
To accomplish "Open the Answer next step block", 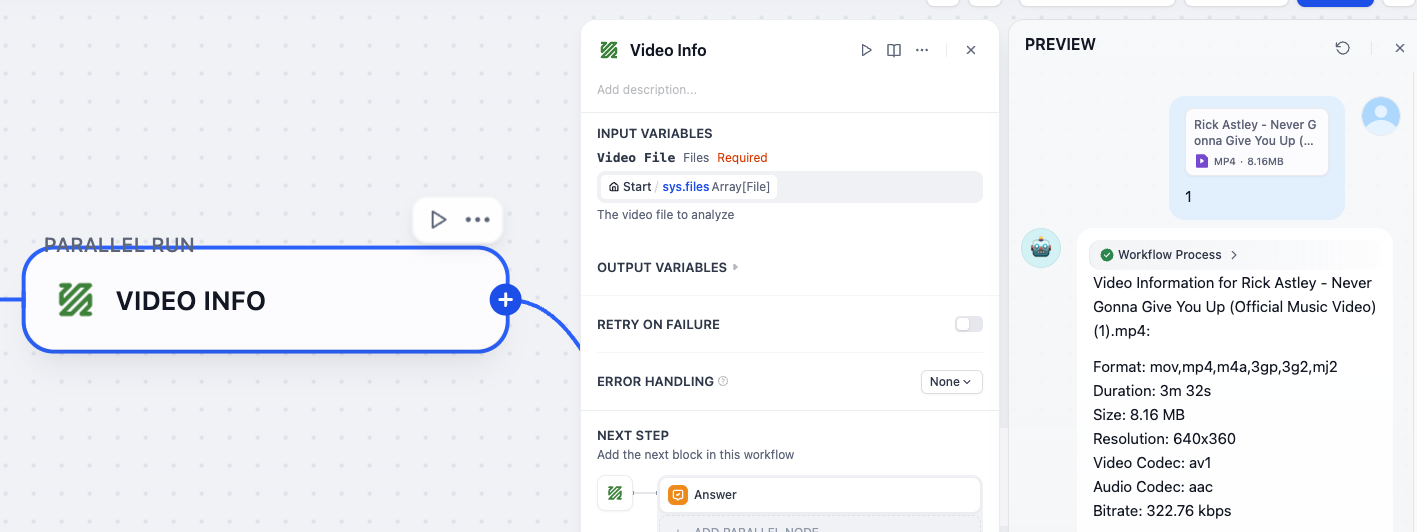I will tap(820, 495).
